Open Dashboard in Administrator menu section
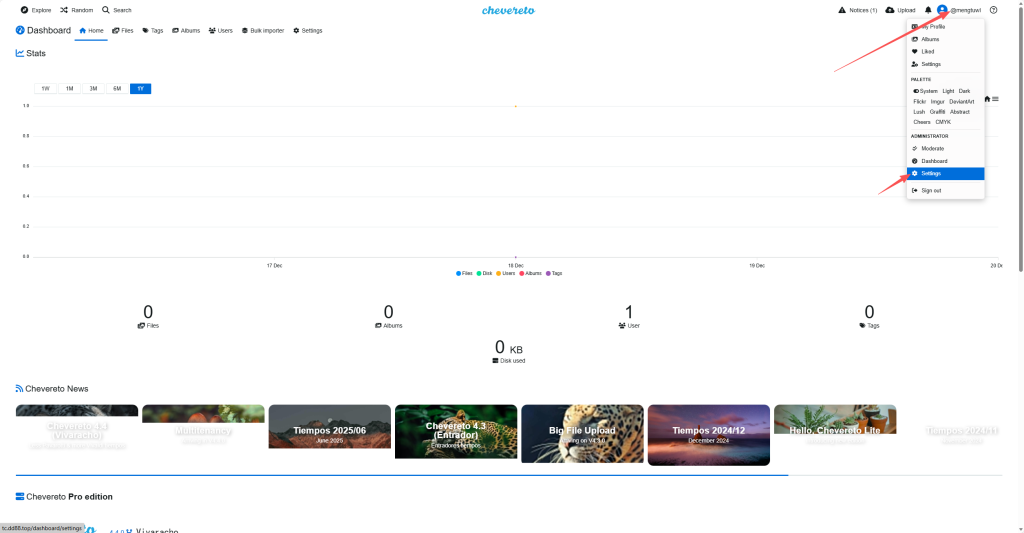The image size is (1024, 533). [945, 161]
